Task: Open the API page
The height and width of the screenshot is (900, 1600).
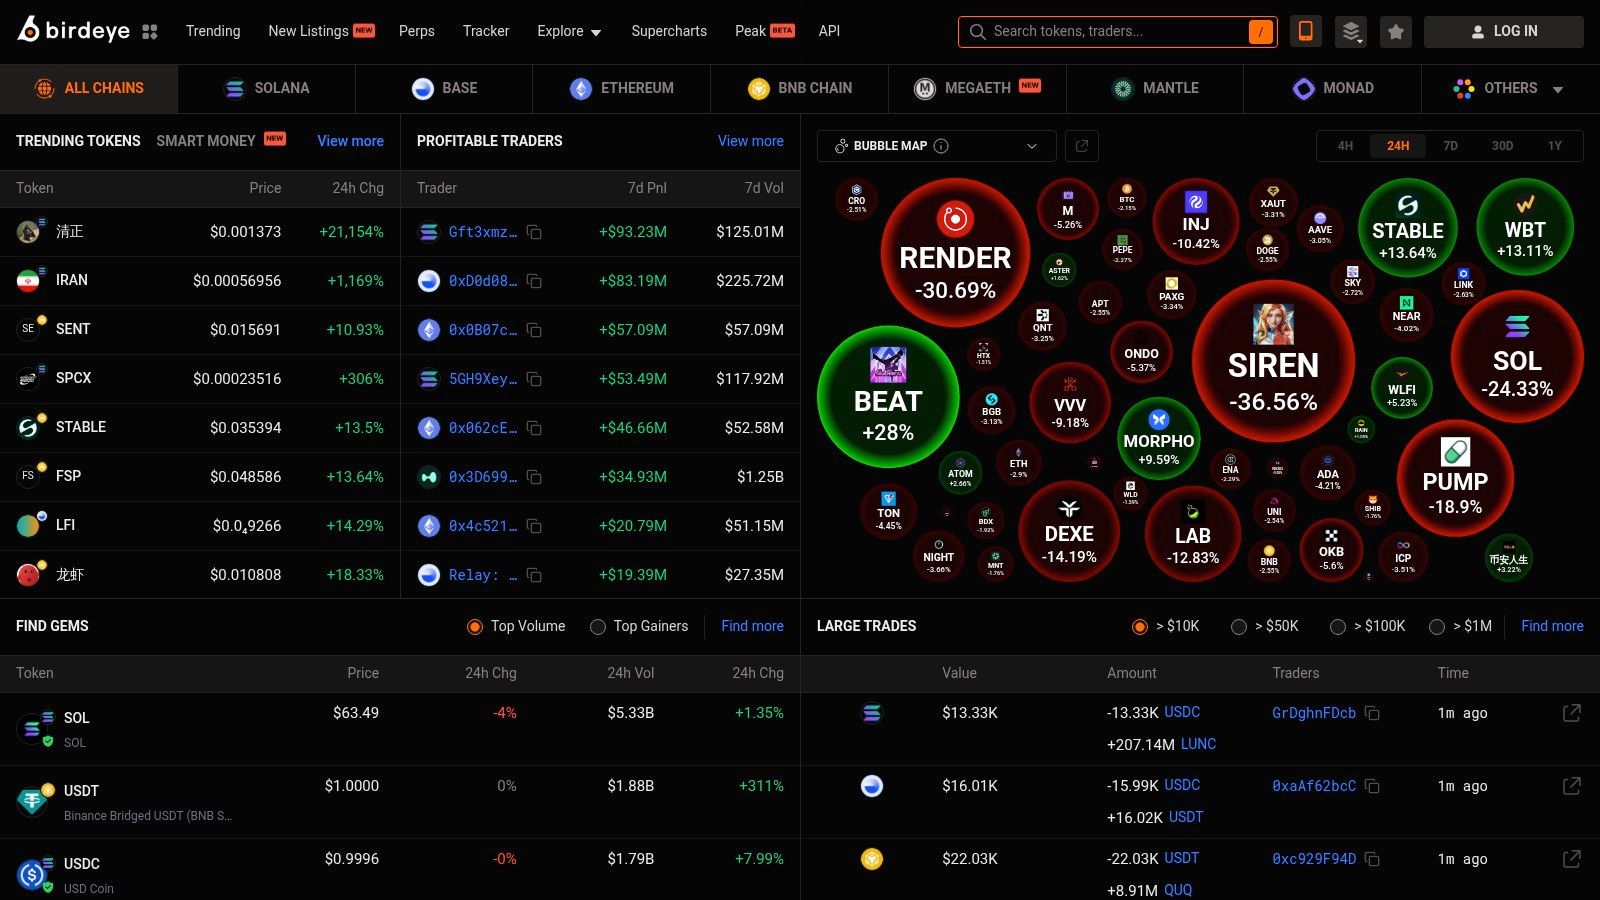Action: [x=829, y=31]
